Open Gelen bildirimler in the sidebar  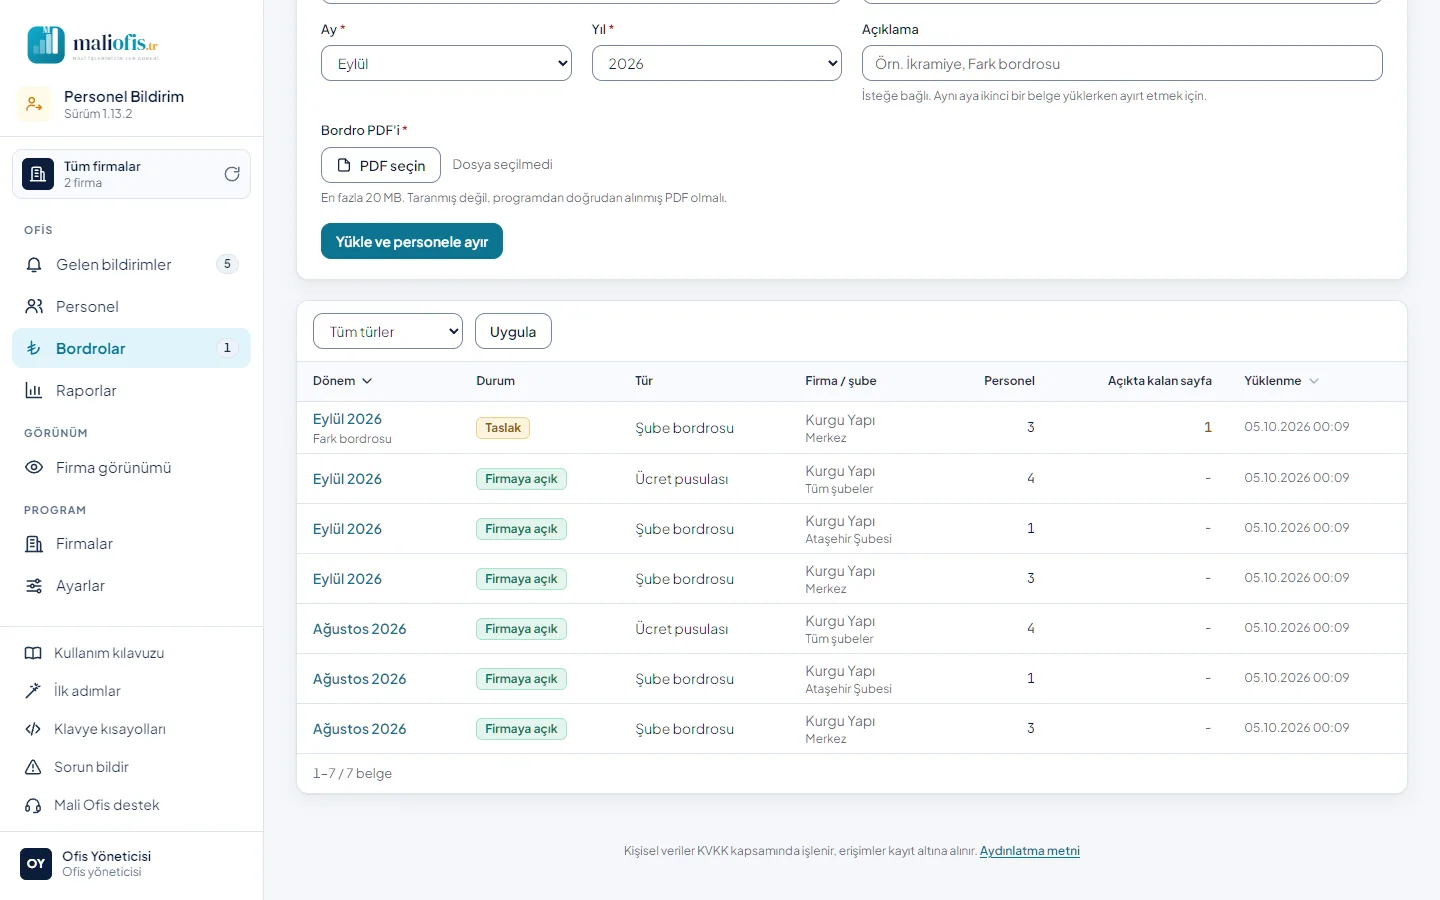pos(131,265)
